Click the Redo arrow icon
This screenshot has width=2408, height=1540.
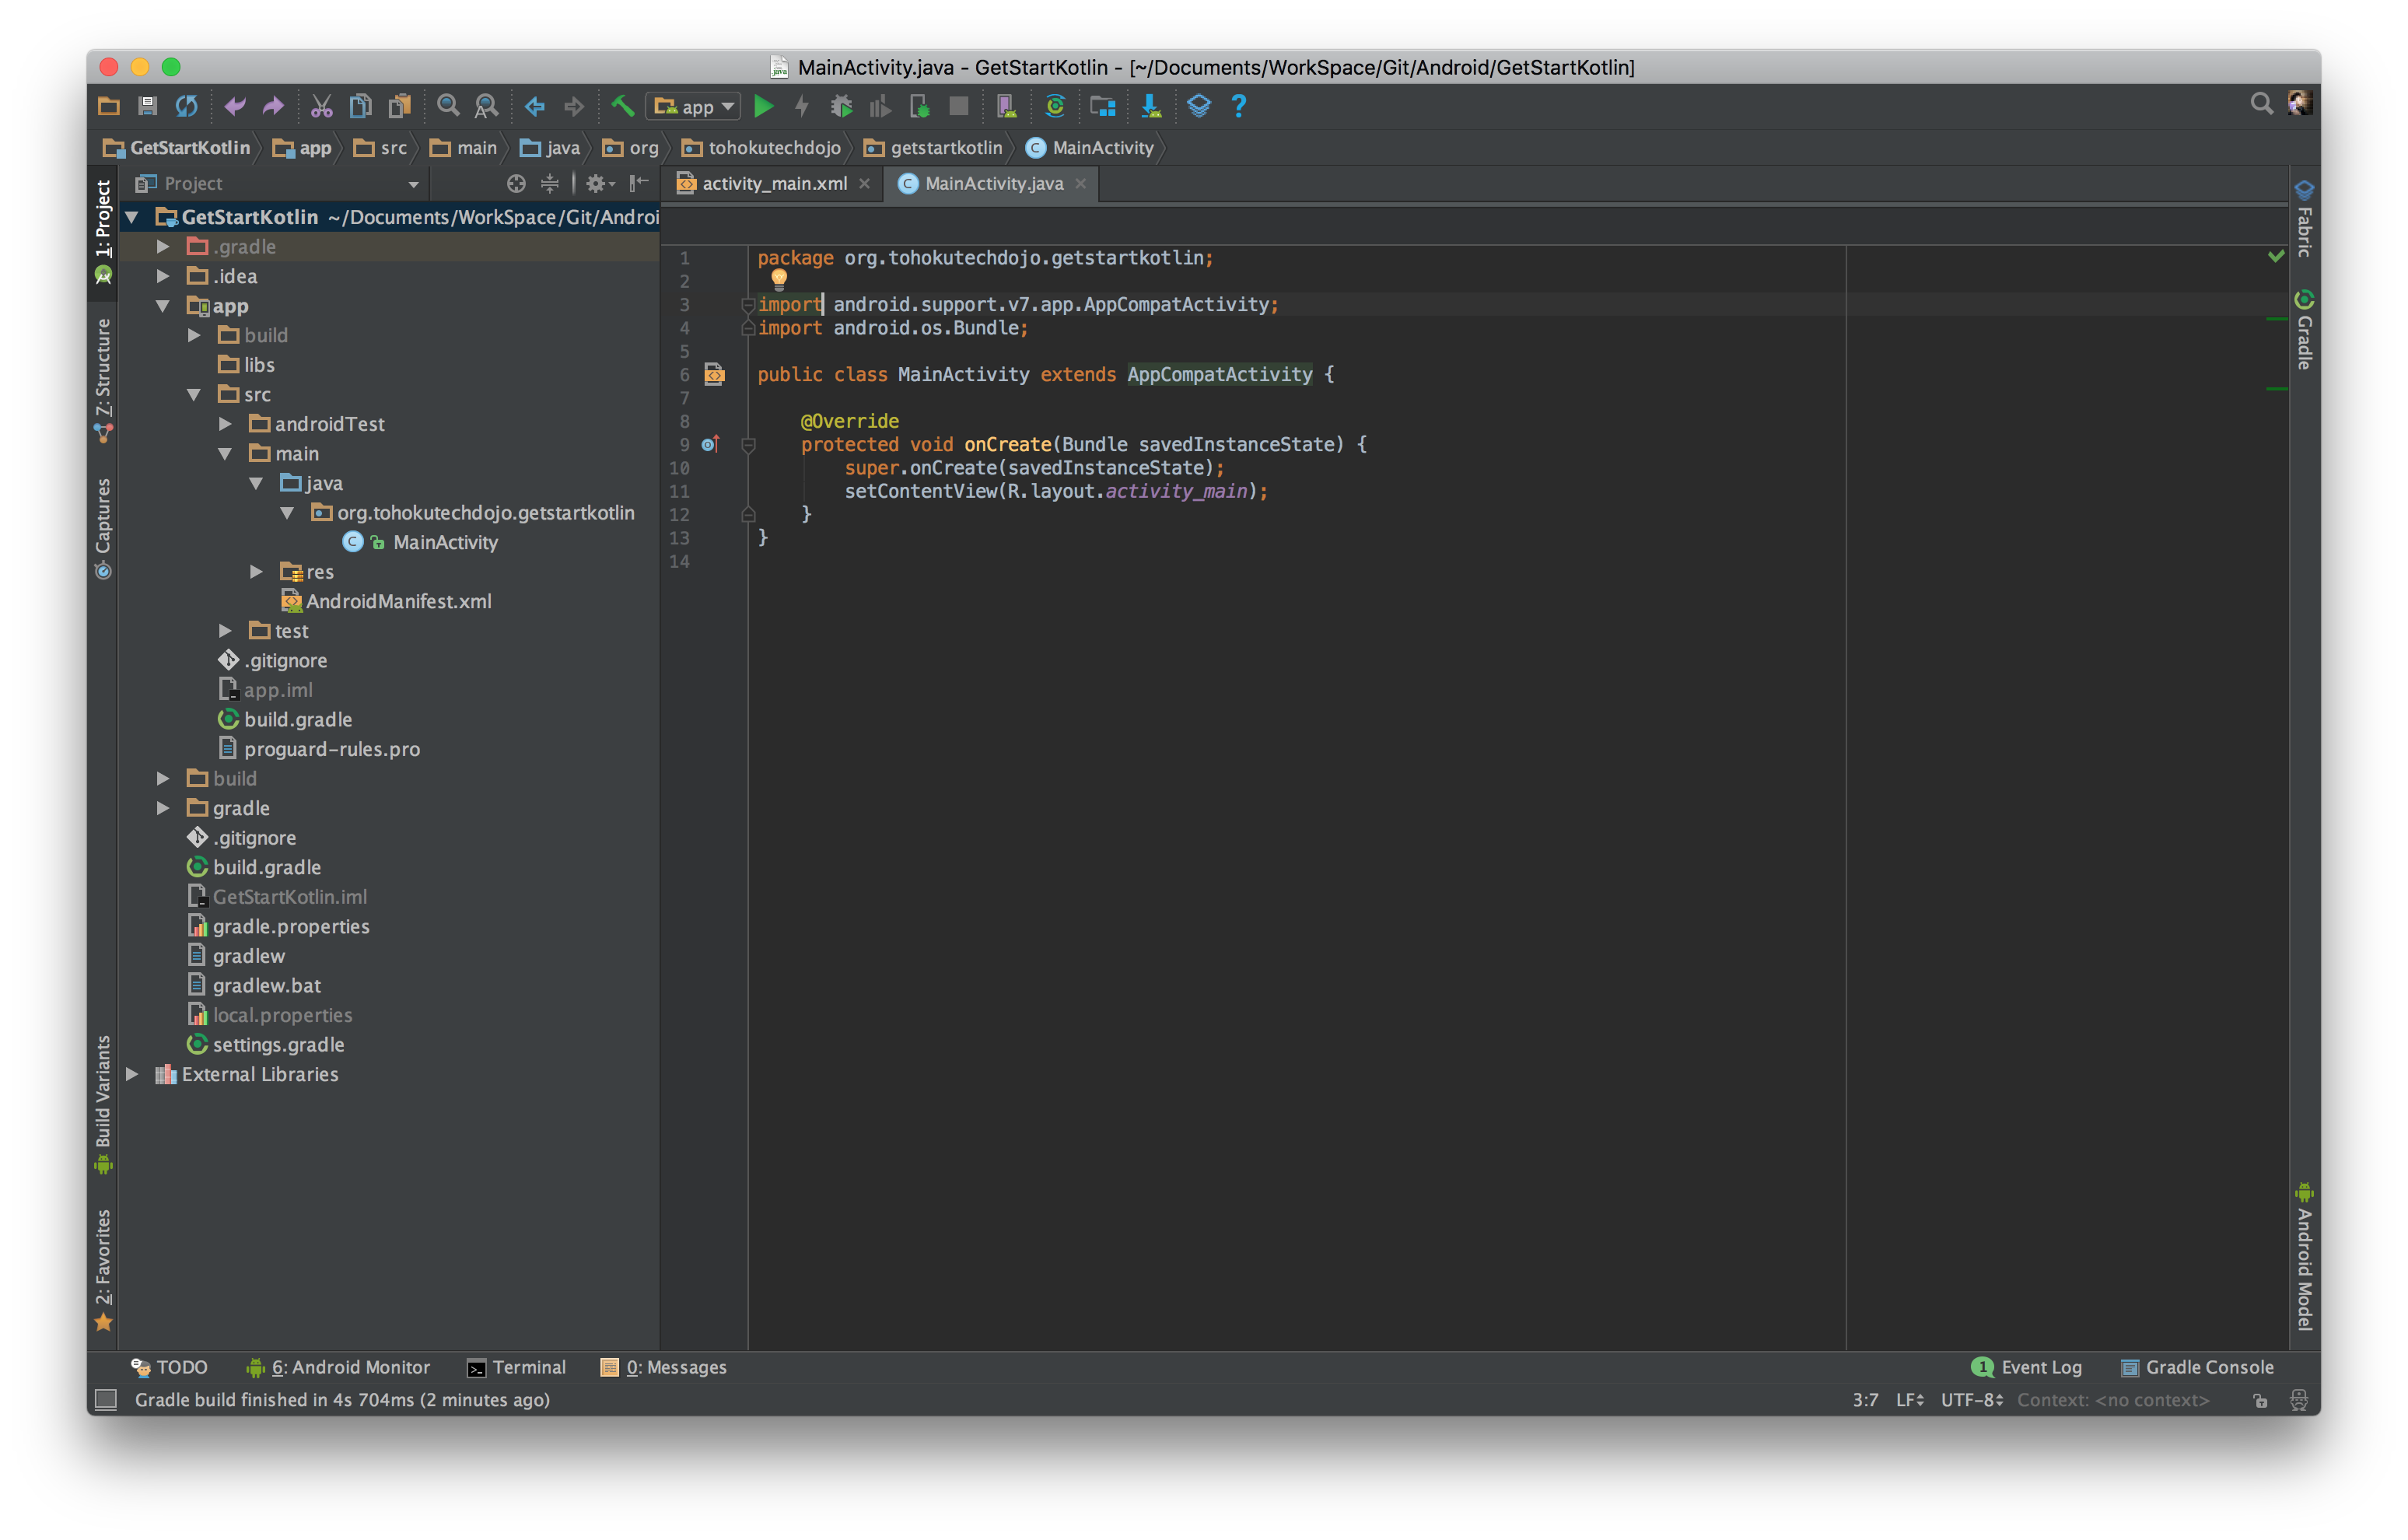coord(273,106)
